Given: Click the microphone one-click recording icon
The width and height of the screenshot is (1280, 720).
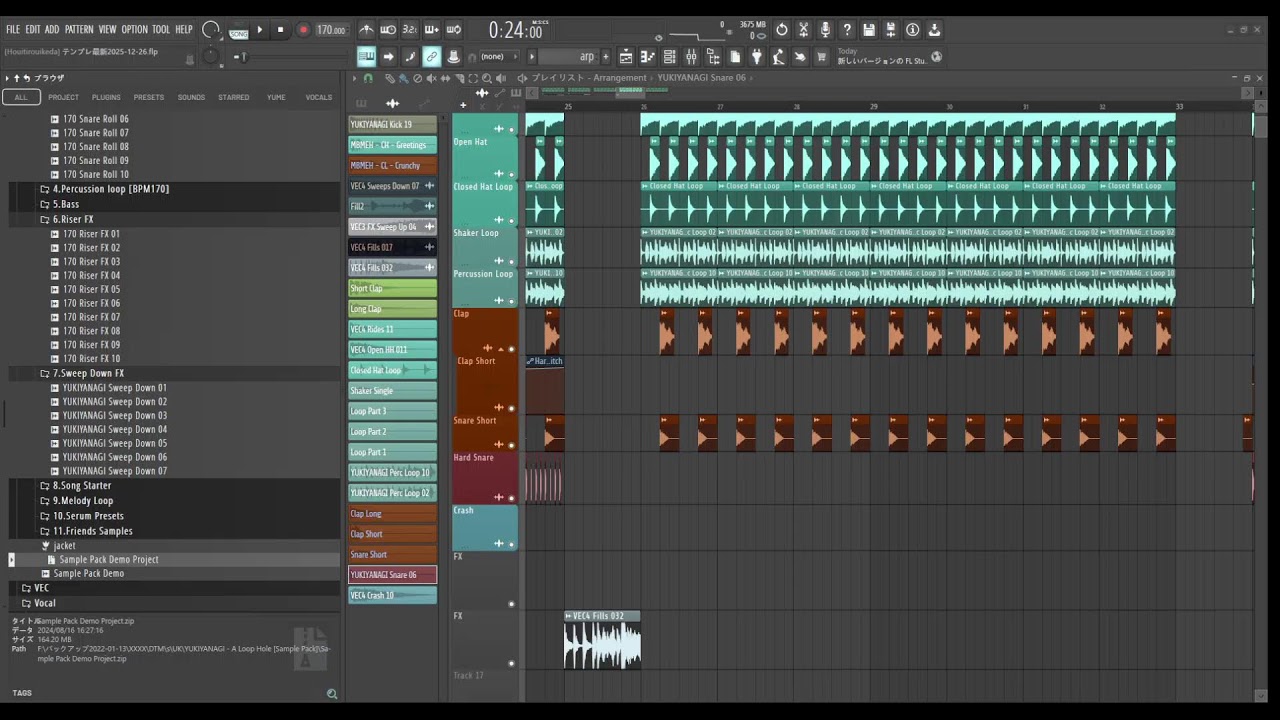Looking at the screenshot, I should click(x=825, y=29).
